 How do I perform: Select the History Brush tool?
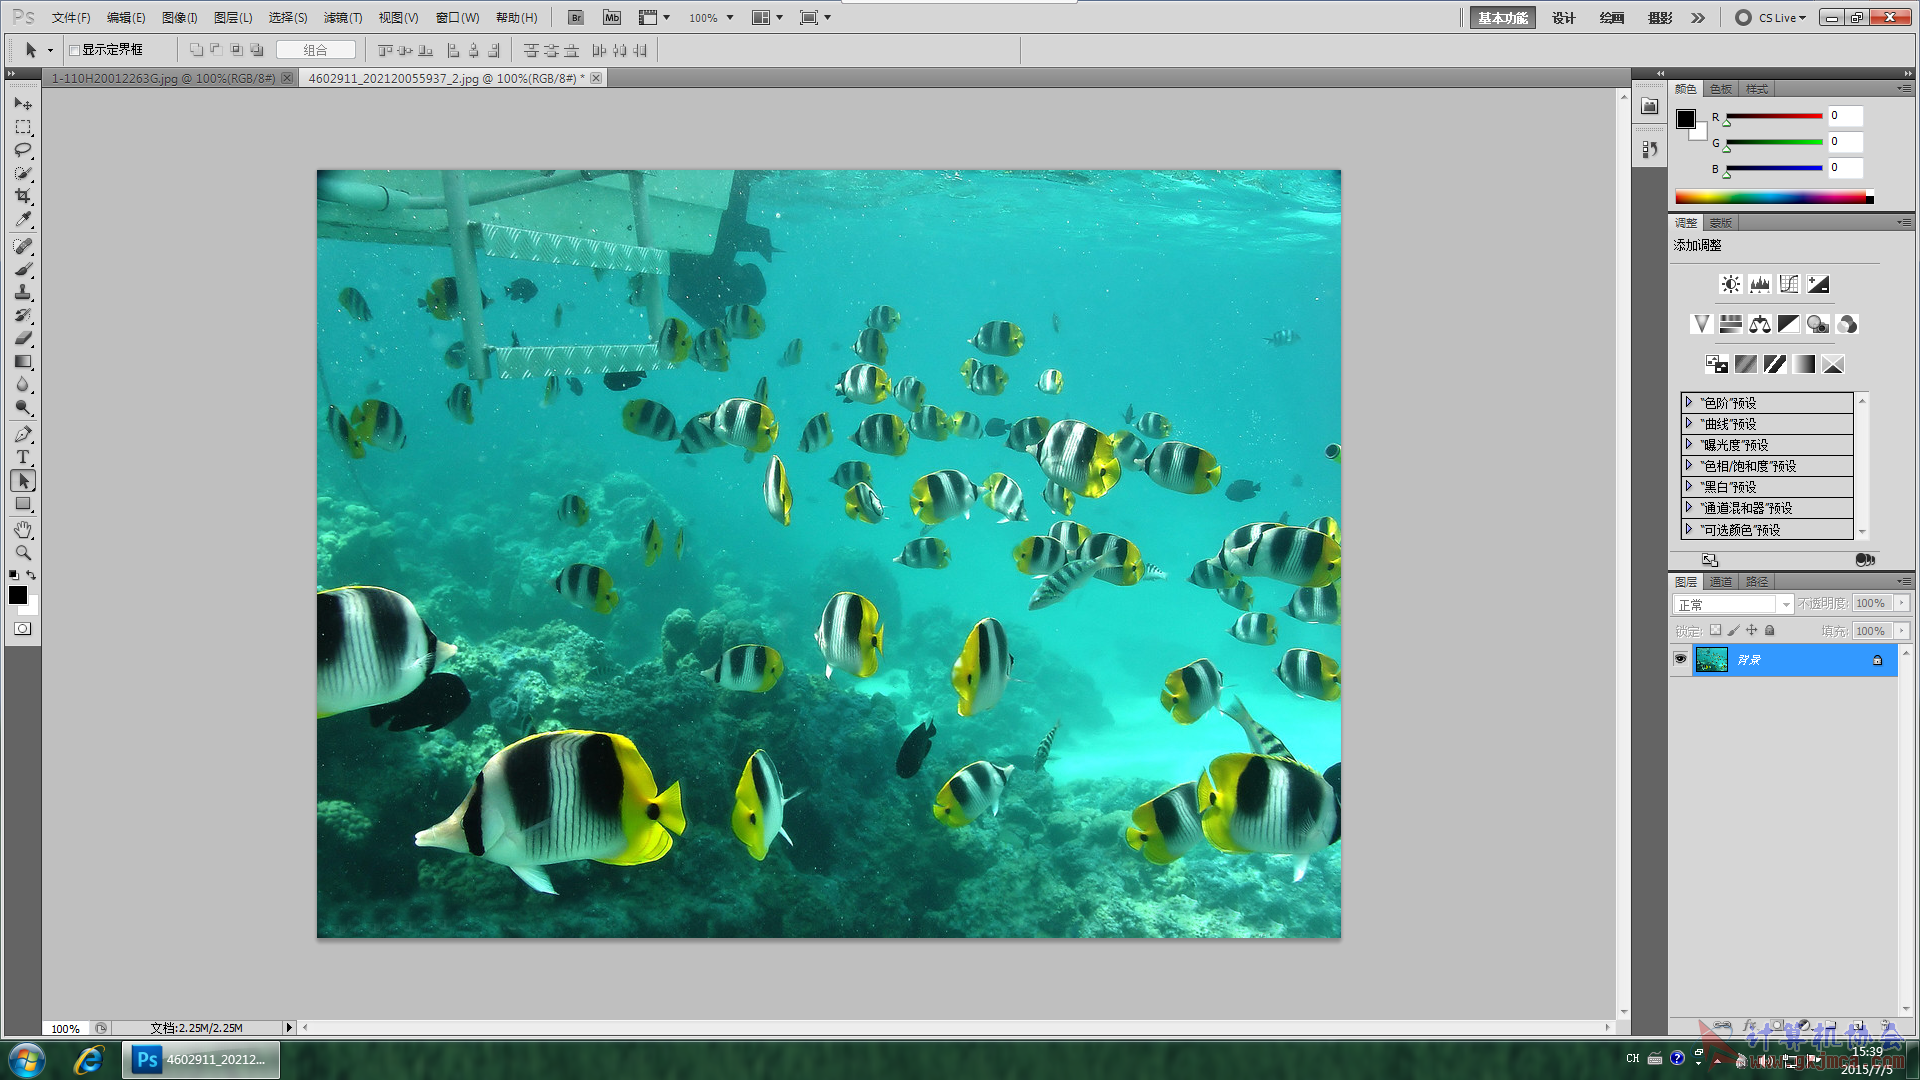pyautogui.click(x=23, y=315)
